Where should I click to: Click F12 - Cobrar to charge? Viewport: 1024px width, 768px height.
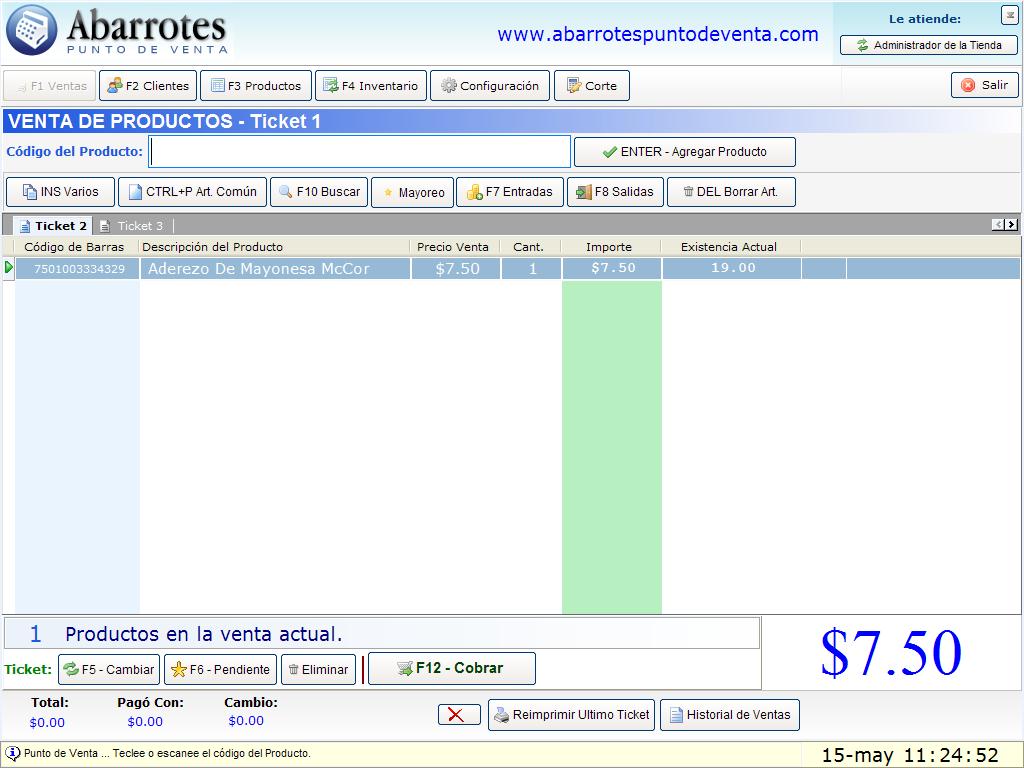451,668
